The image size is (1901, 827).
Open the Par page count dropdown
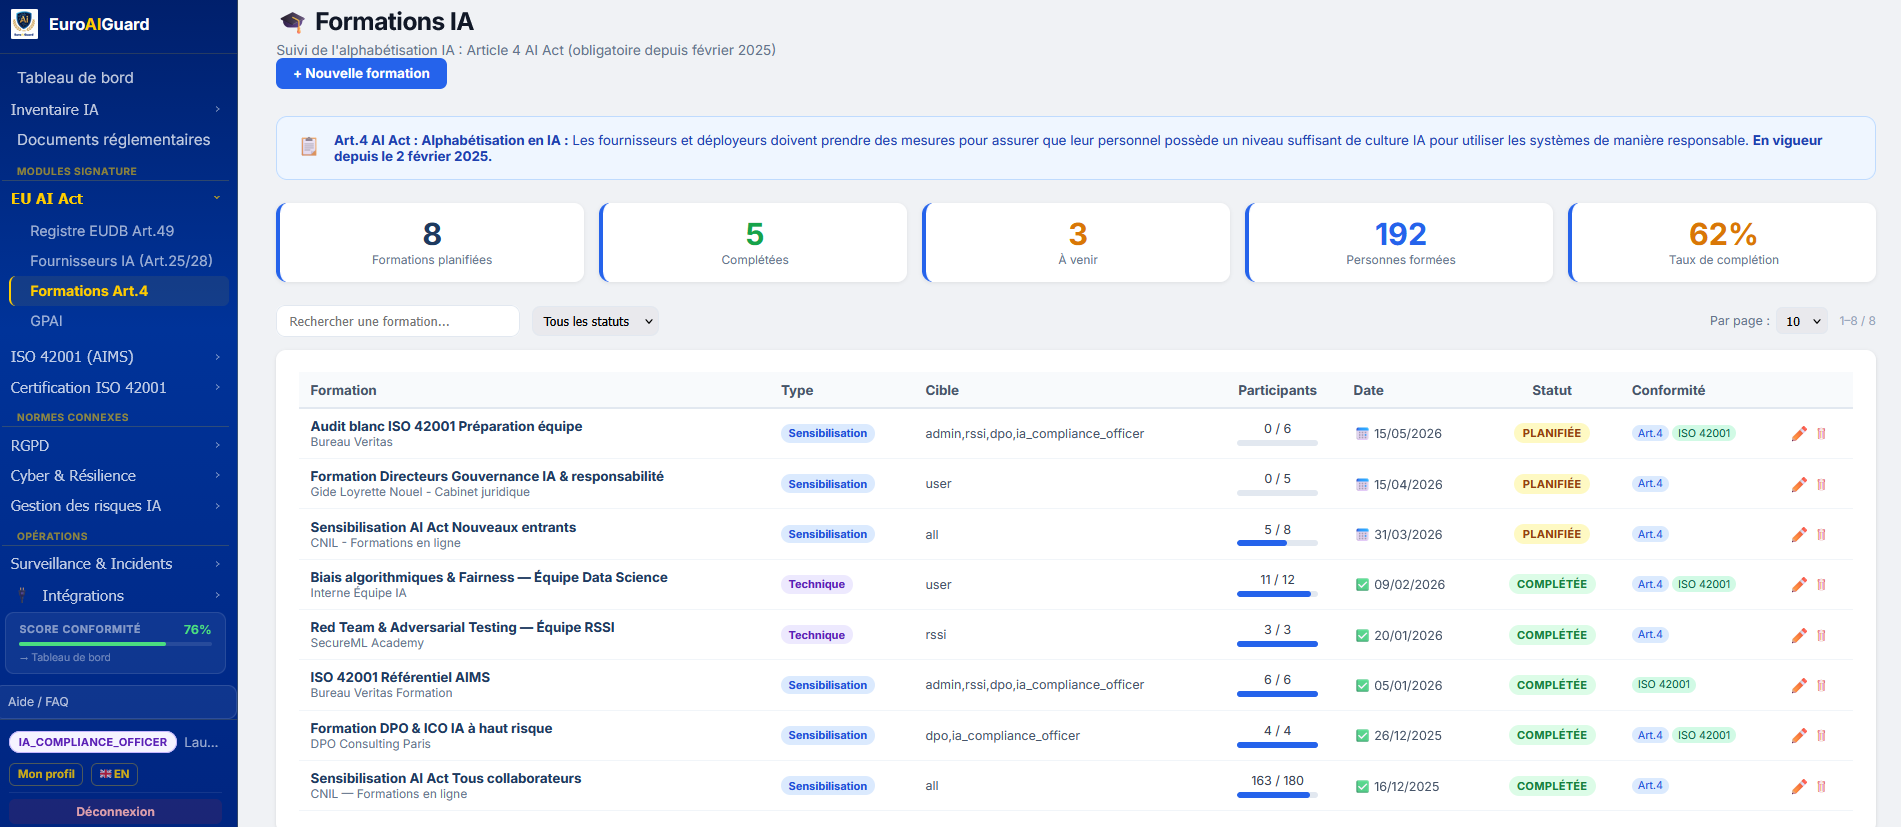pyautogui.click(x=1802, y=321)
